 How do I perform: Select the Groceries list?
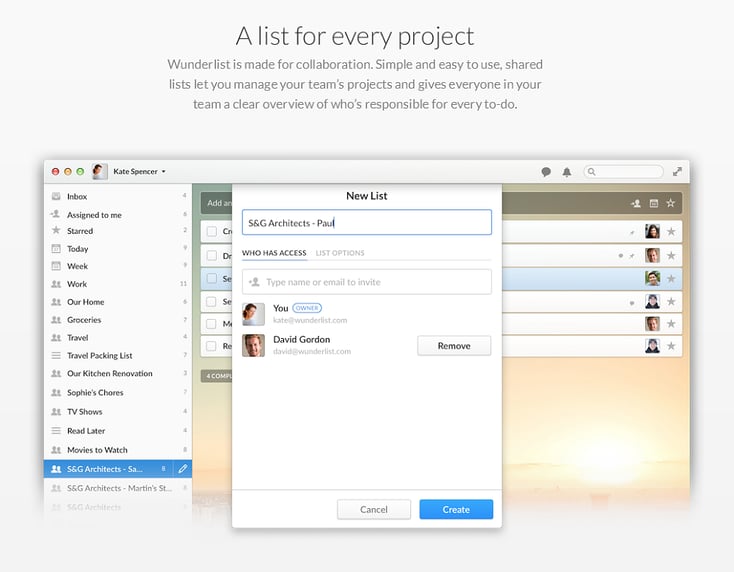click(118, 320)
